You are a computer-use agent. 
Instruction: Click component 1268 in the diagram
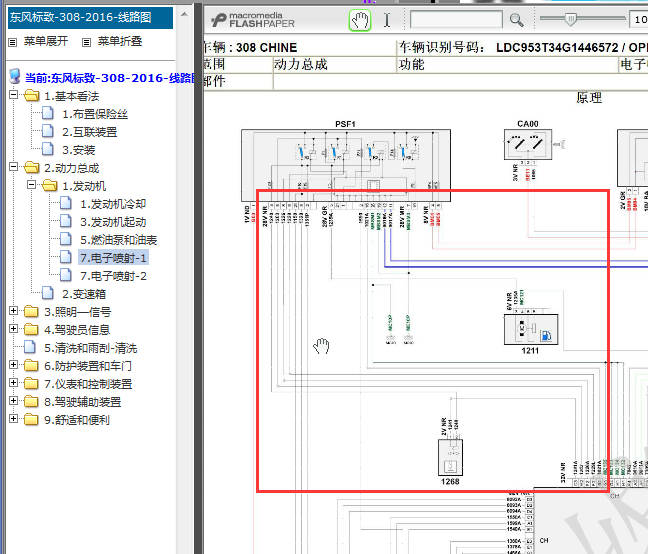point(450,458)
